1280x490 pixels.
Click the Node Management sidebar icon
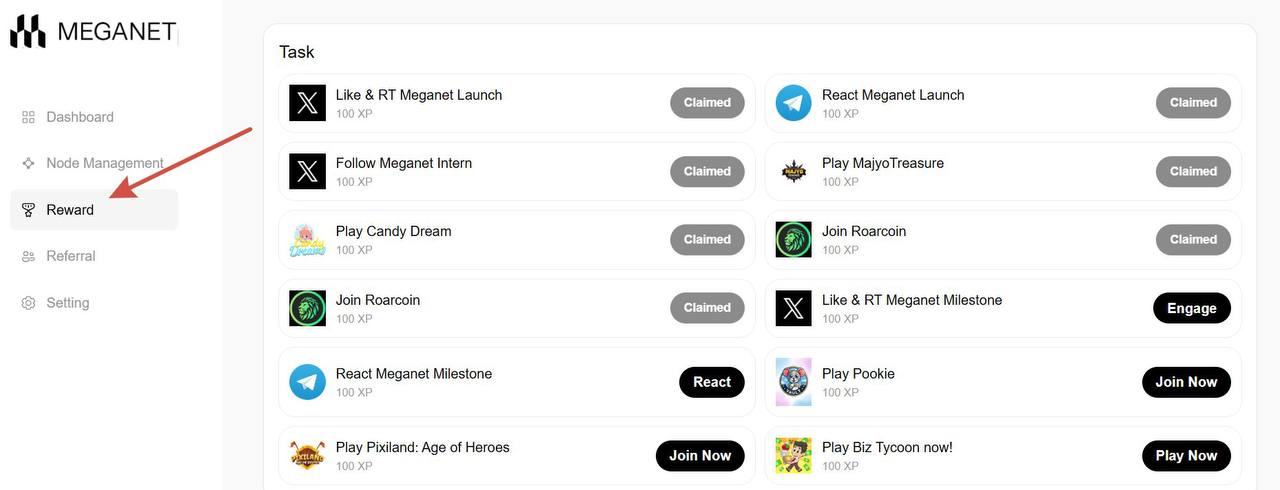click(28, 163)
